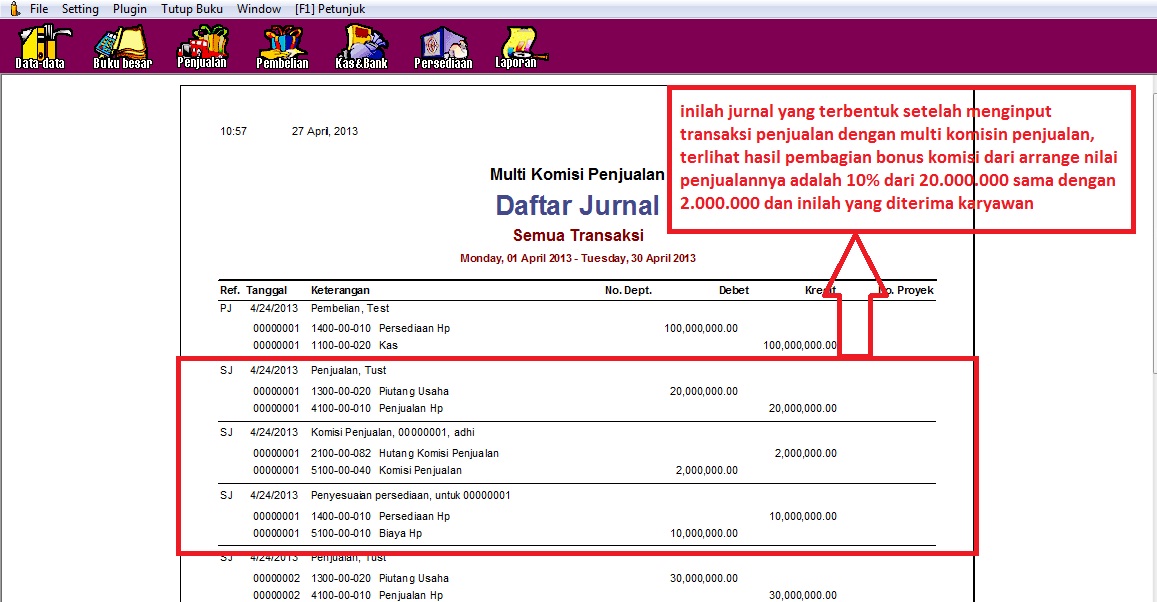Select the Biaya Hp 10,000,000.00 line
Screen dimensions: 1157x602
click(400, 533)
